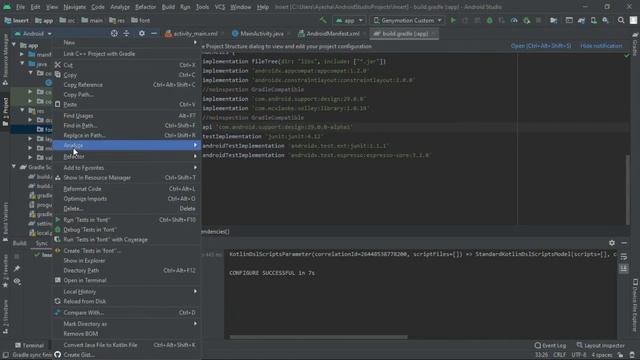Open the Build menu in the menu bar
Image resolution: width=640 pixels, height=360 pixels.
pyautogui.click(x=168, y=7)
